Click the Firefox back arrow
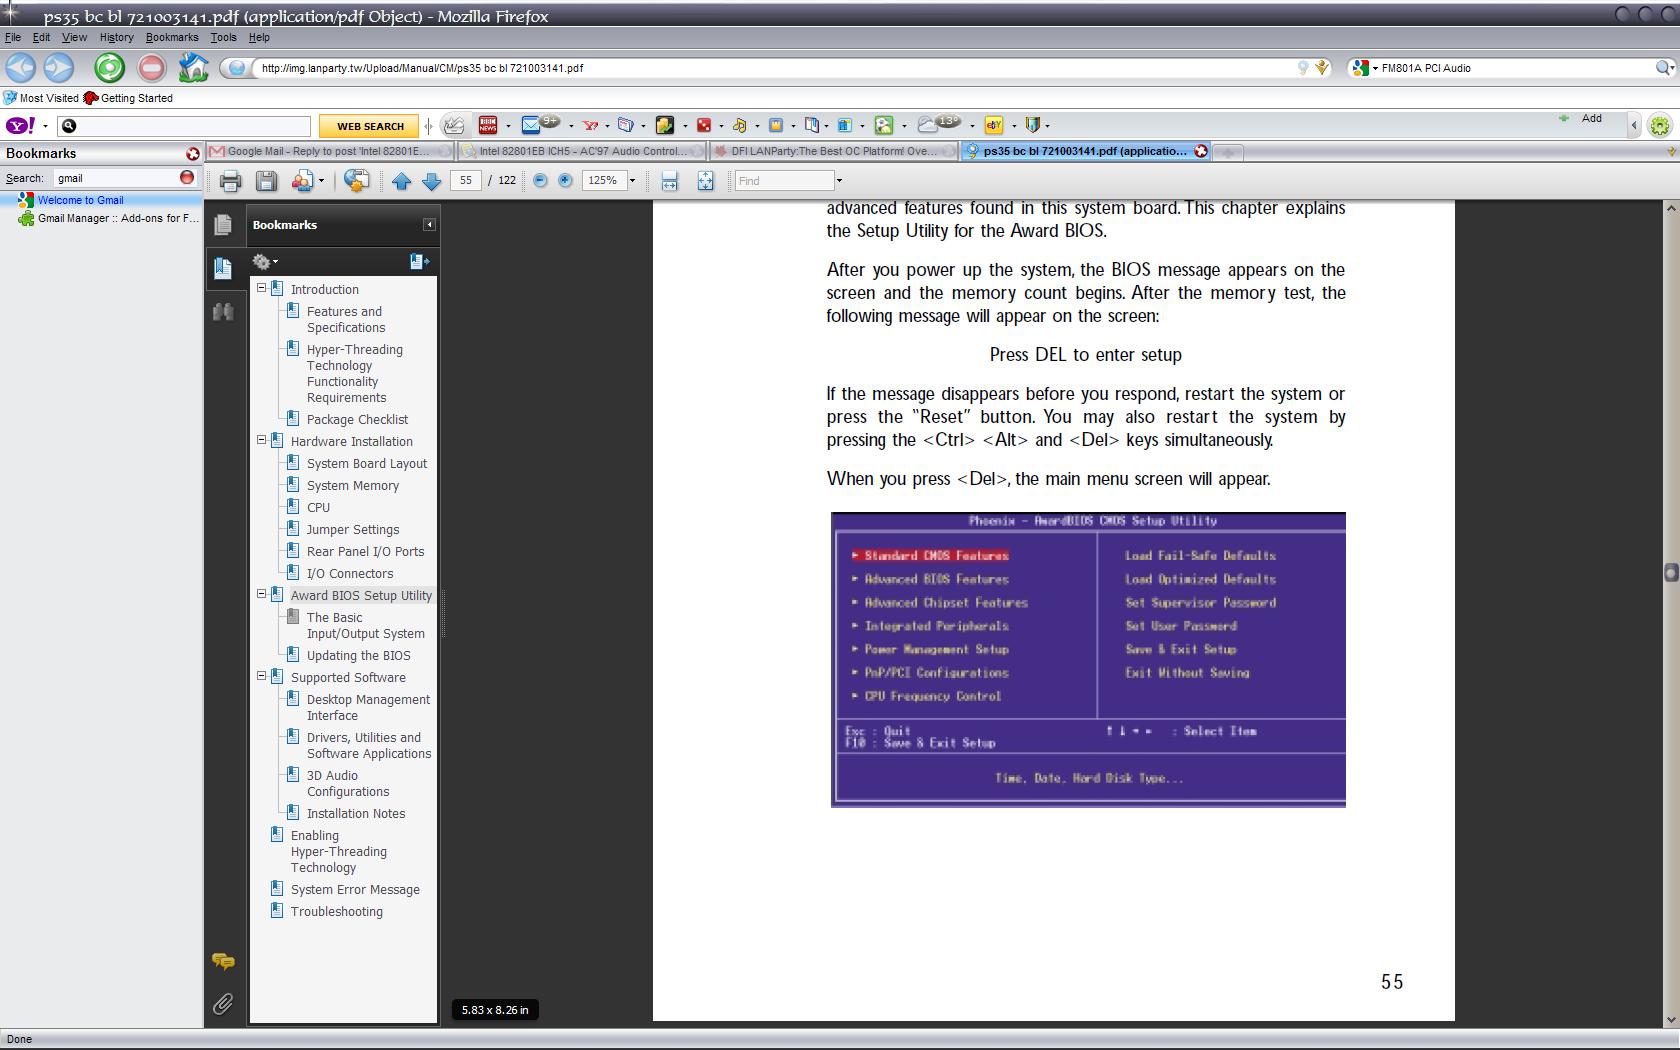Screen dimensions: 1680x1050 [x=21, y=68]
